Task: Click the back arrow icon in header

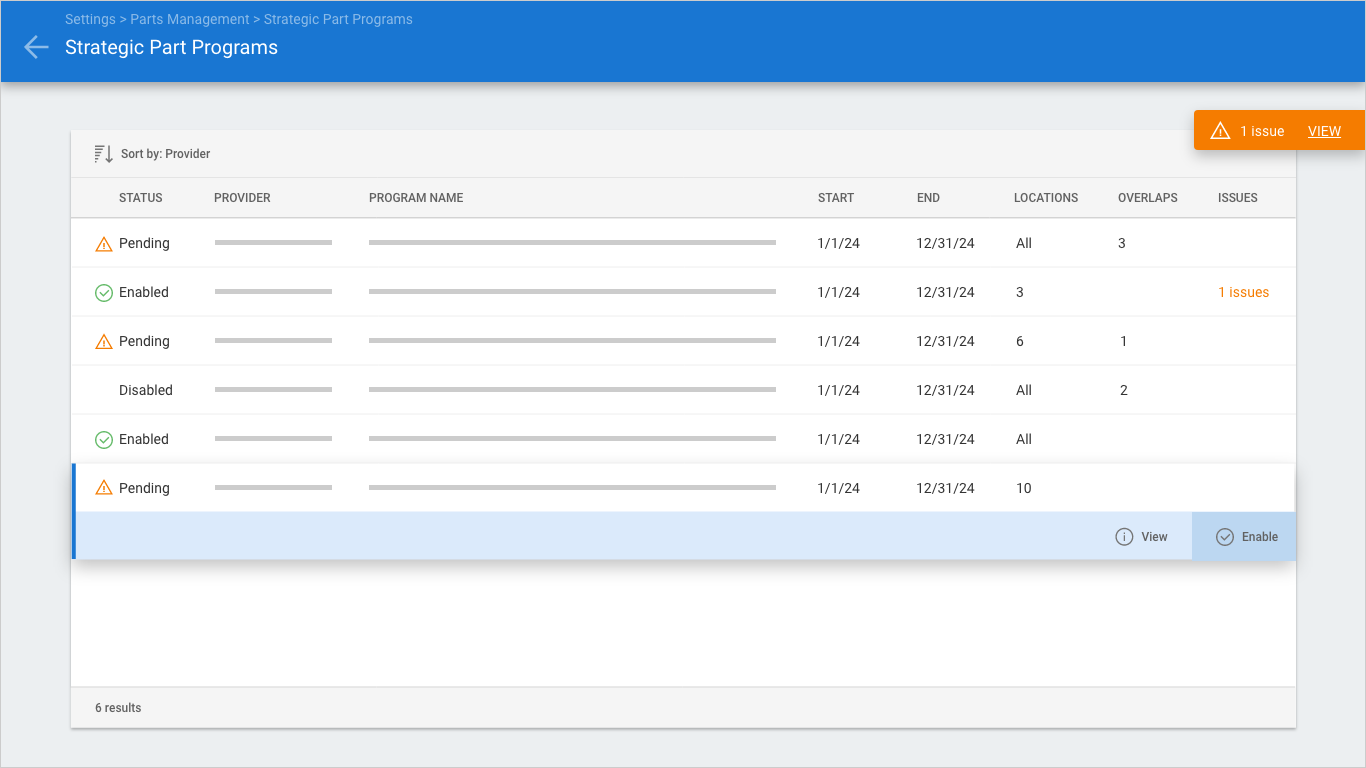Action: (x=36, y=47)
